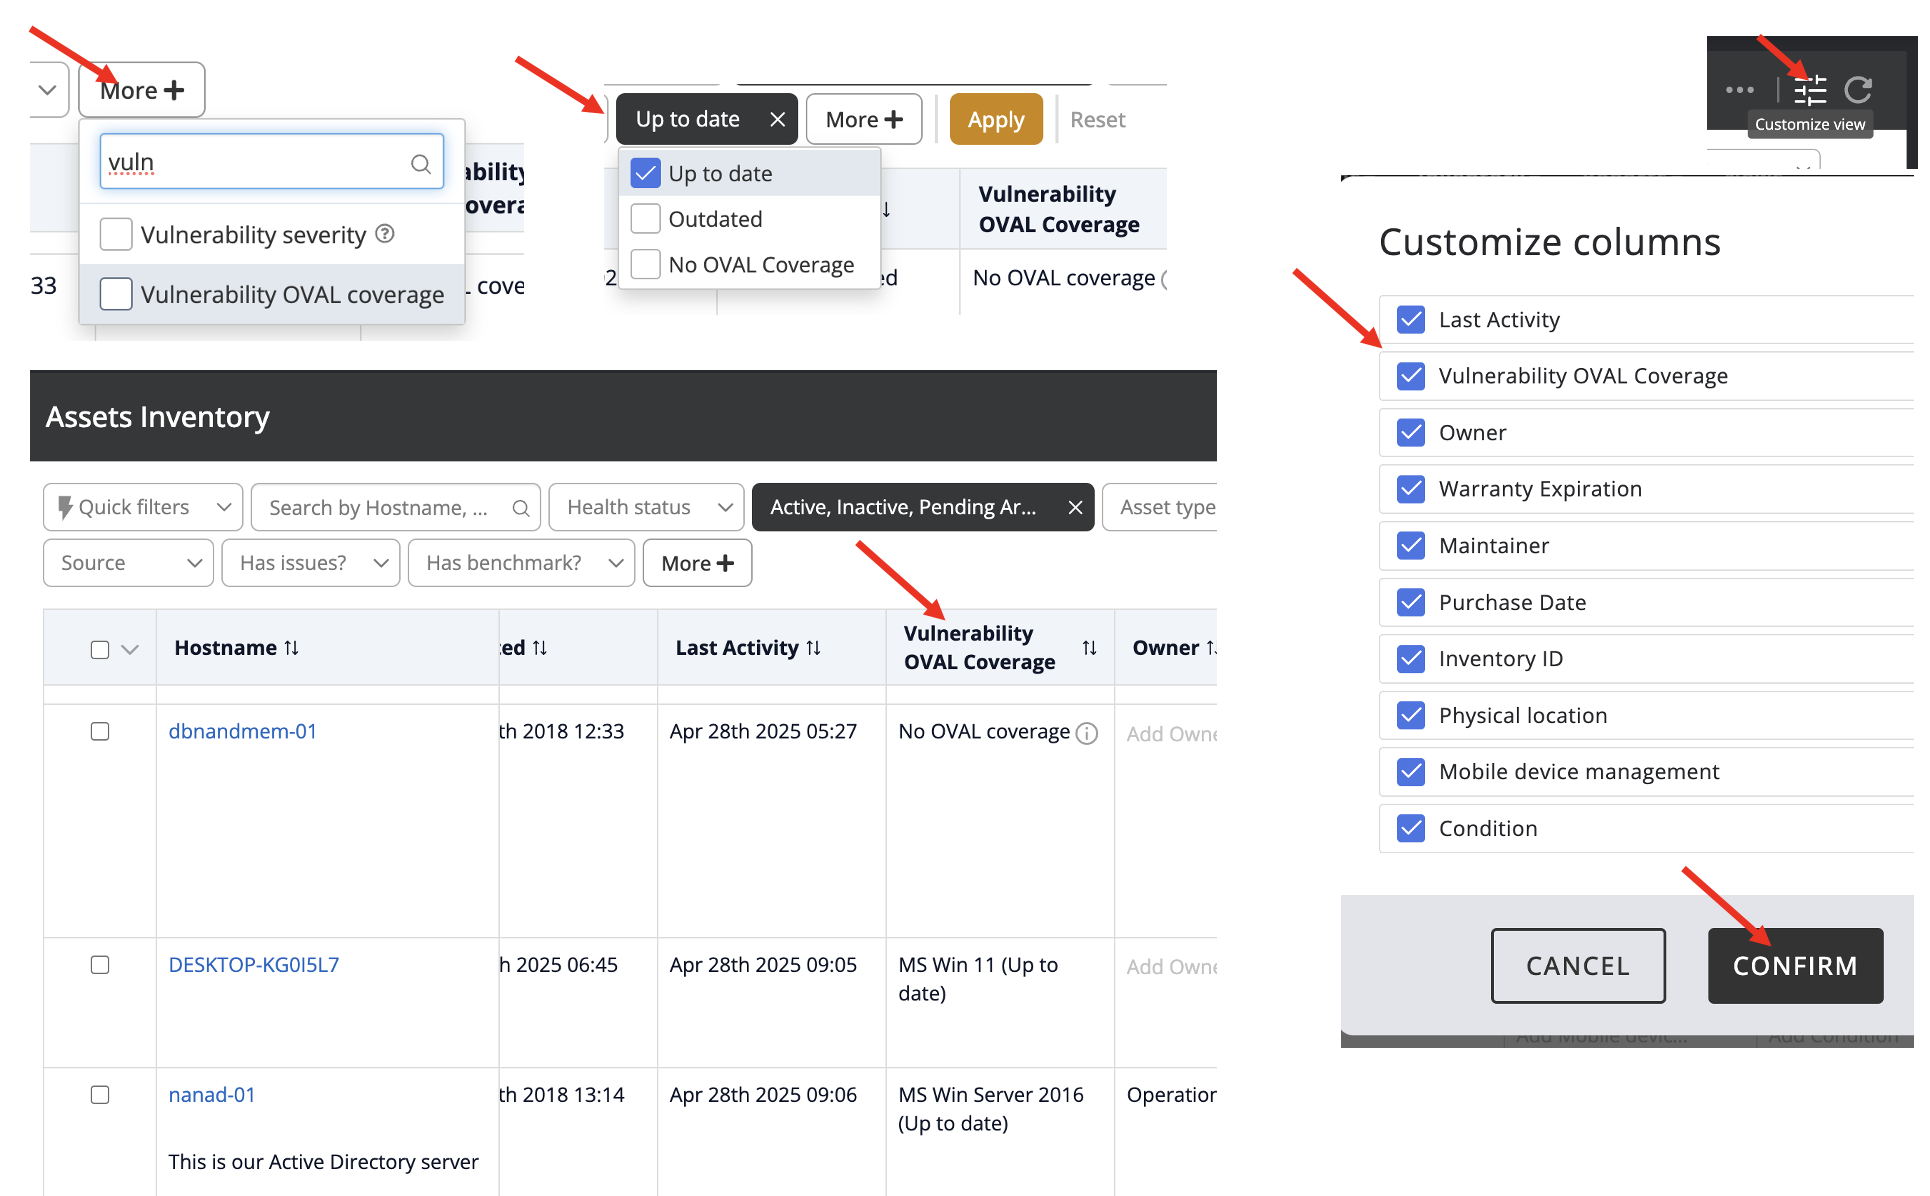This screenshot has width=1930, height=1196.
Task: Click the Customize view sliders icon
Action: (x=1809, y=90)
